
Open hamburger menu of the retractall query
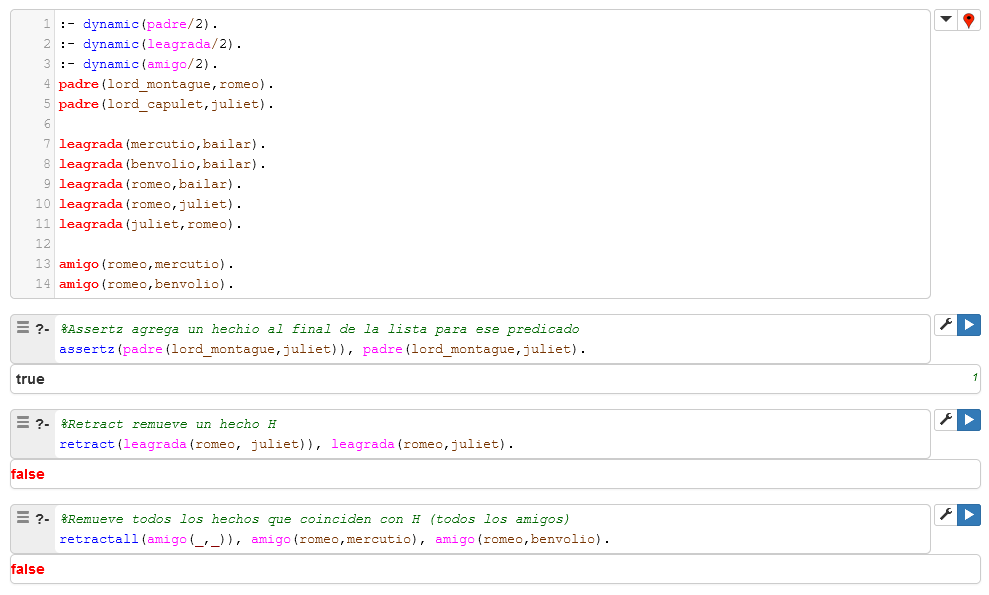click(x=23, y=518)
